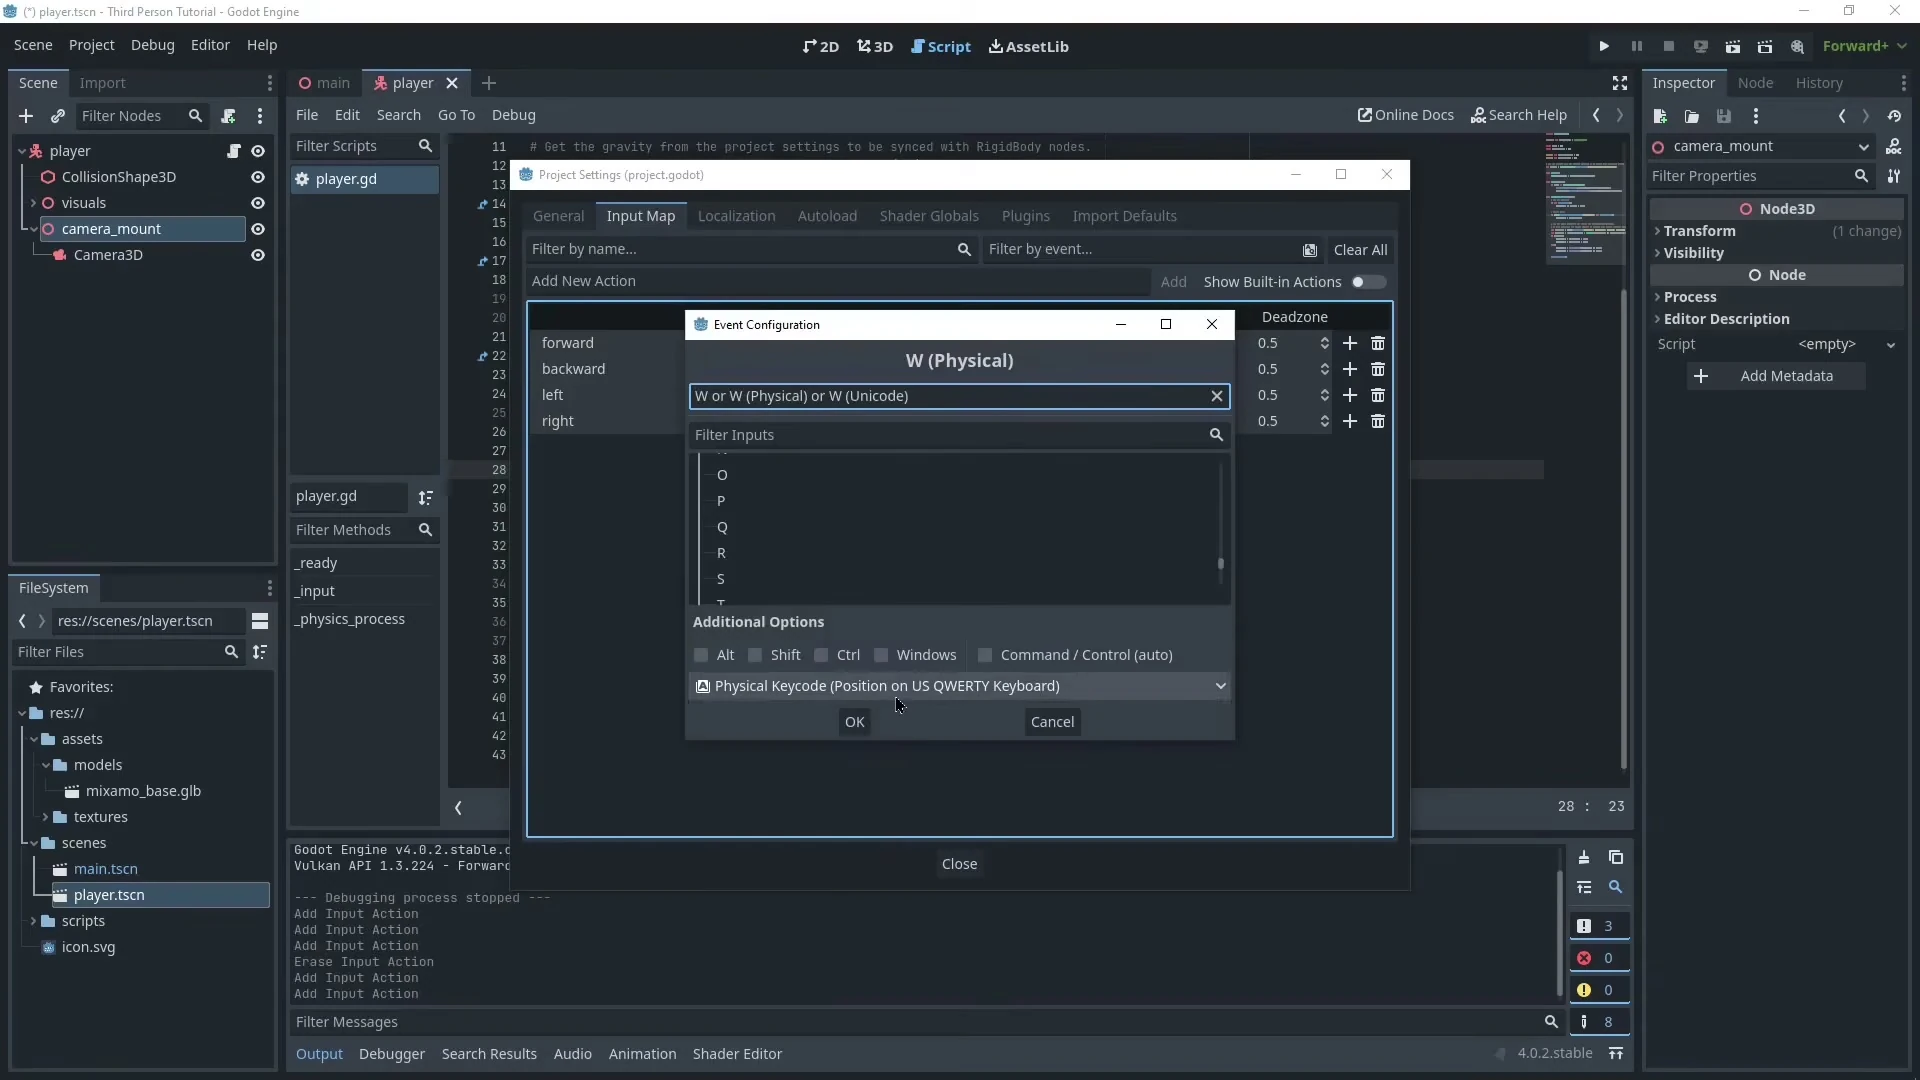Viewport: 1920px width, 1080px height.
Task: Open the Node tab beside Inspector
Action: tap(1755, 83)
